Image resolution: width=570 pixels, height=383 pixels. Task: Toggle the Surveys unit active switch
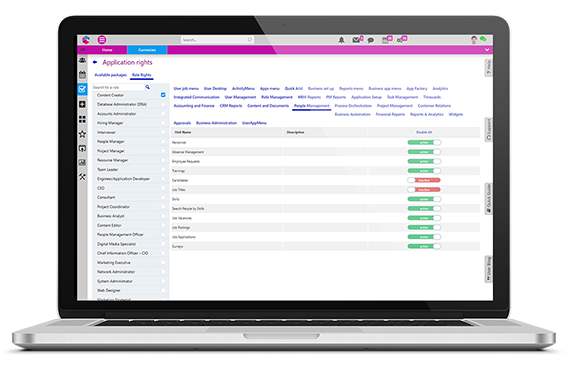click(424, 246)
